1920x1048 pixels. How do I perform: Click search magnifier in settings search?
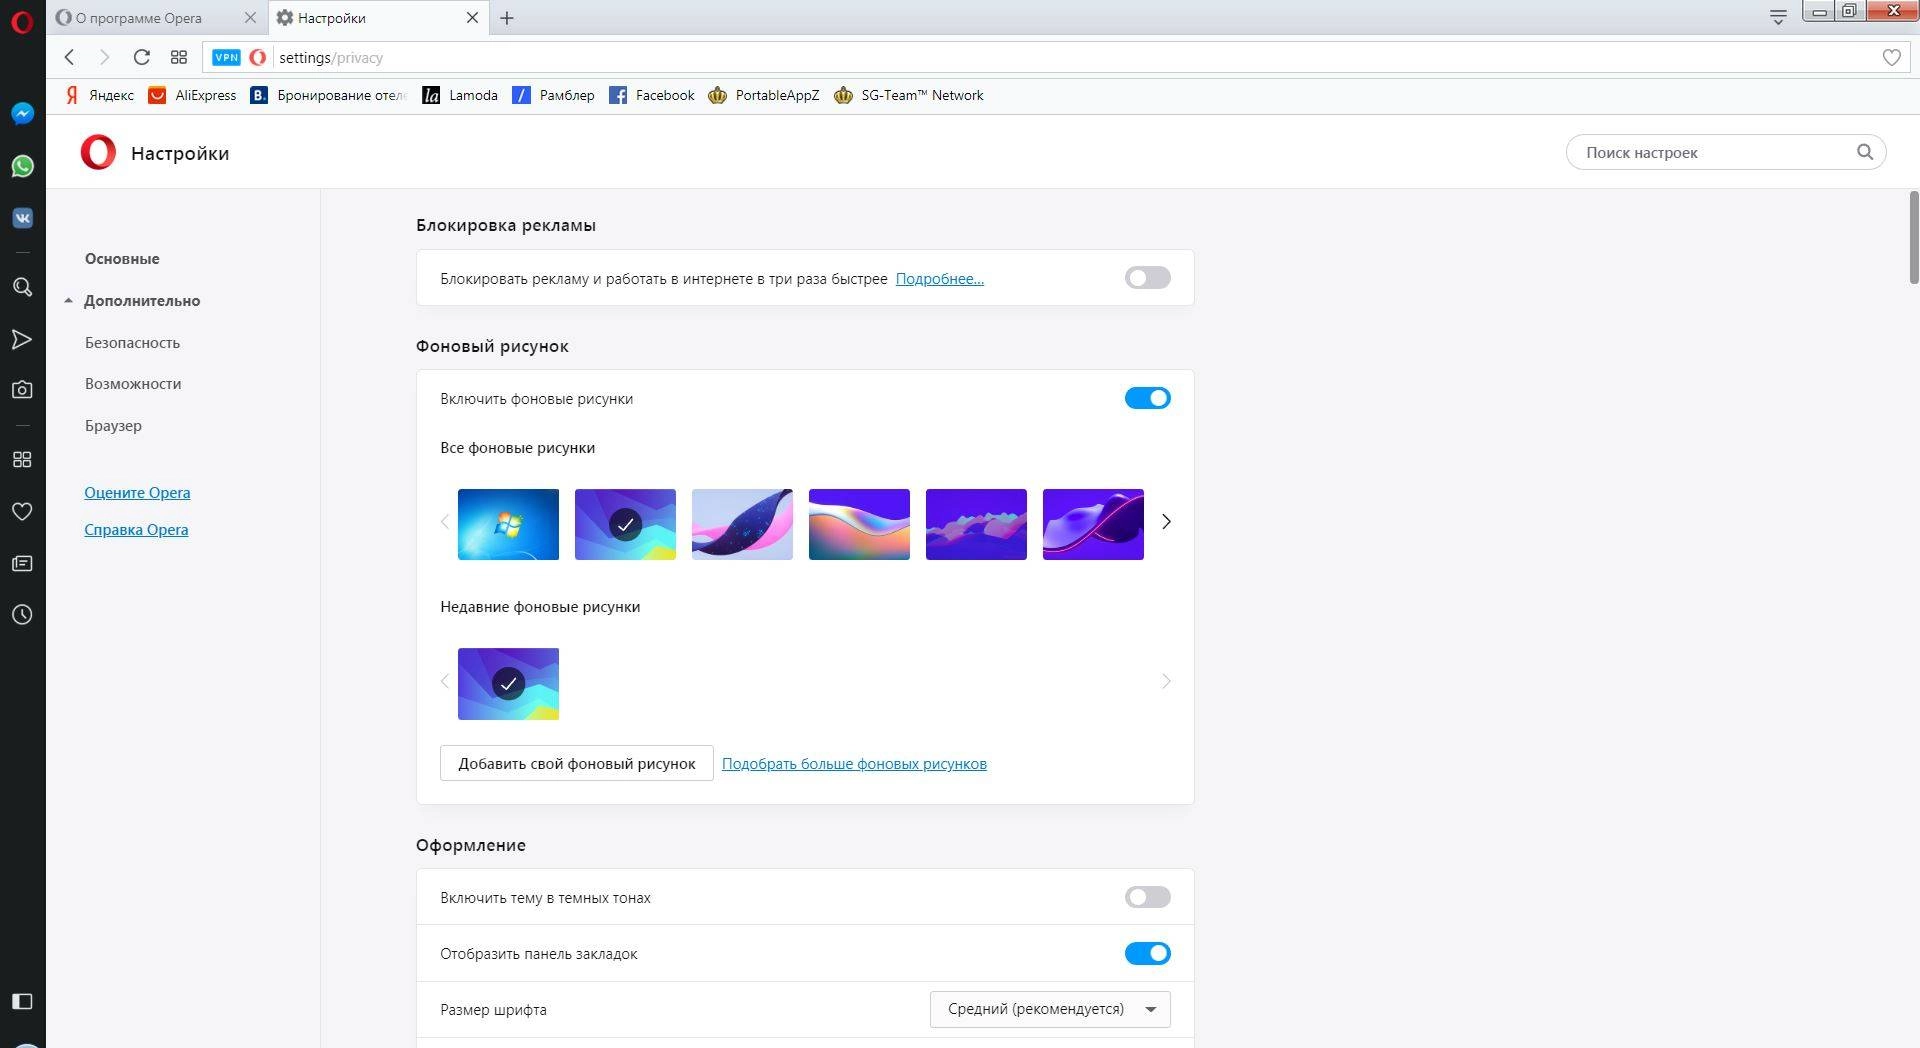pyautogui.click(x=1865, y=152)
